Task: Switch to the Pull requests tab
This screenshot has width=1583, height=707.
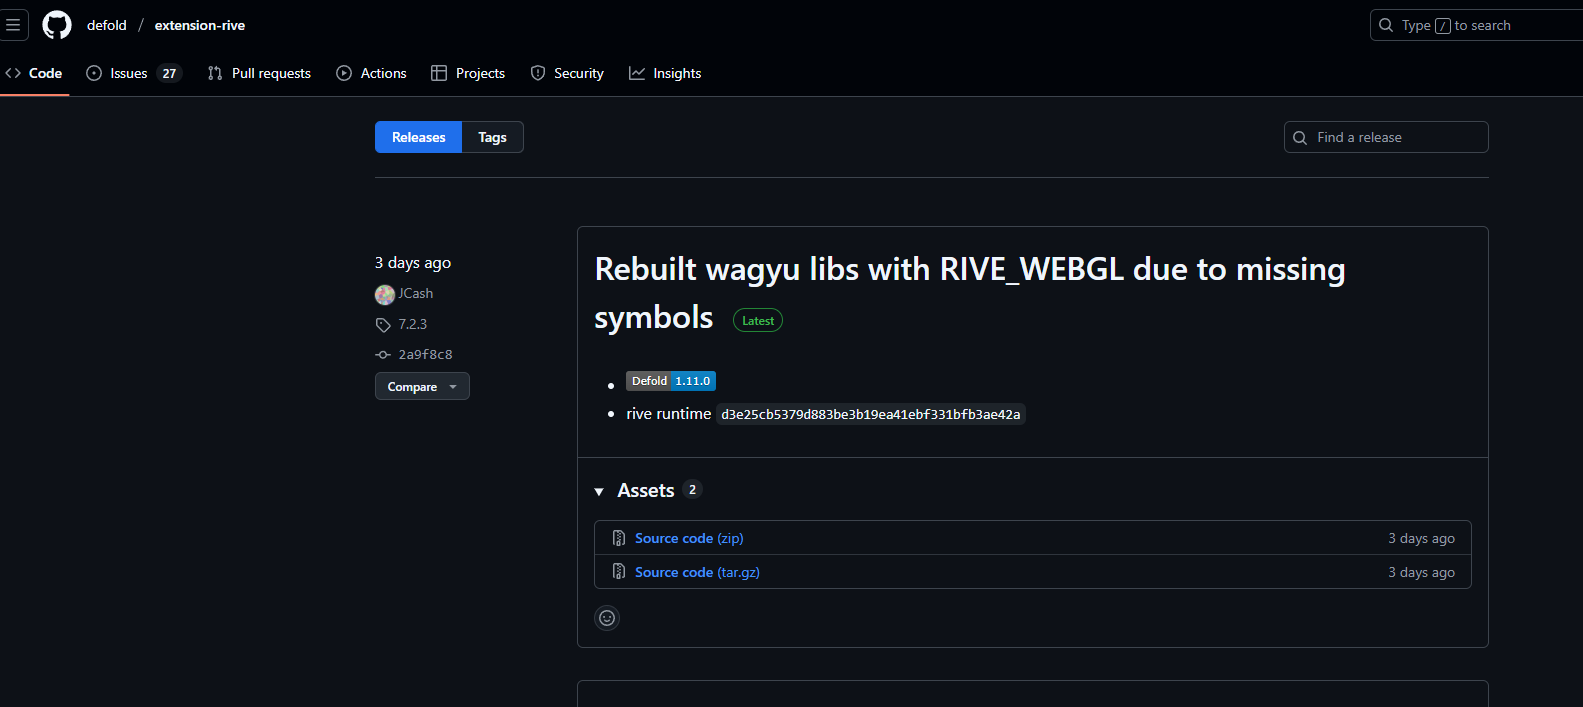Action: click(x=259, y=73)
